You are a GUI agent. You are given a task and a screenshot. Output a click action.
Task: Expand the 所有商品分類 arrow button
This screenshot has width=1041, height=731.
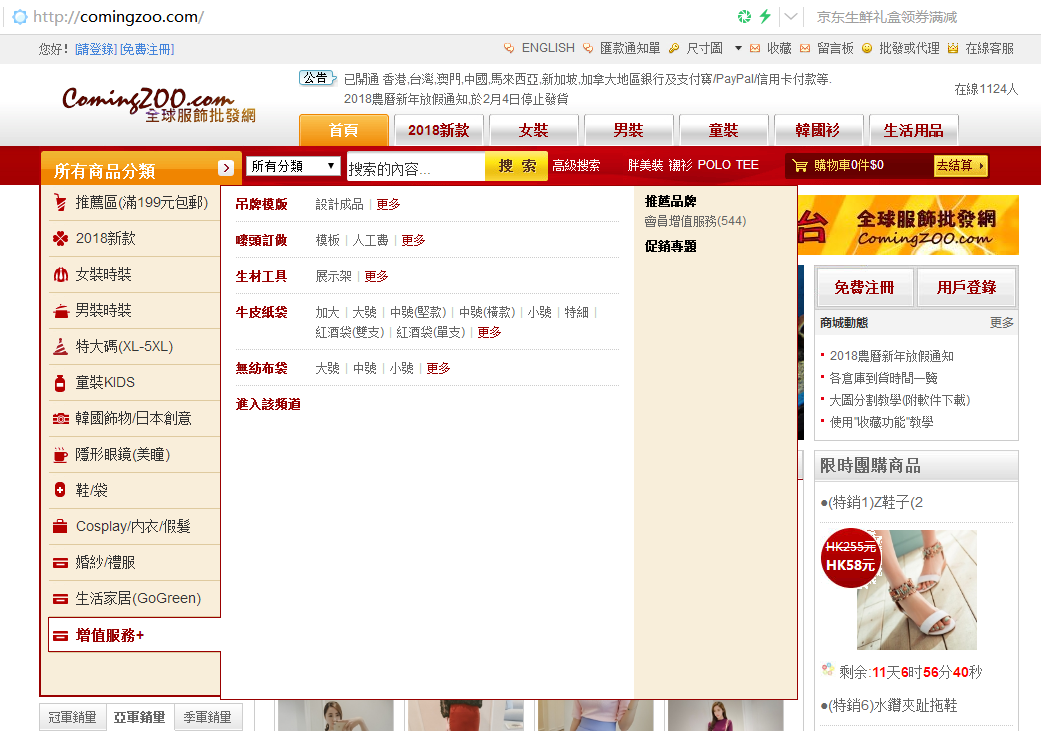pos(227,168)
